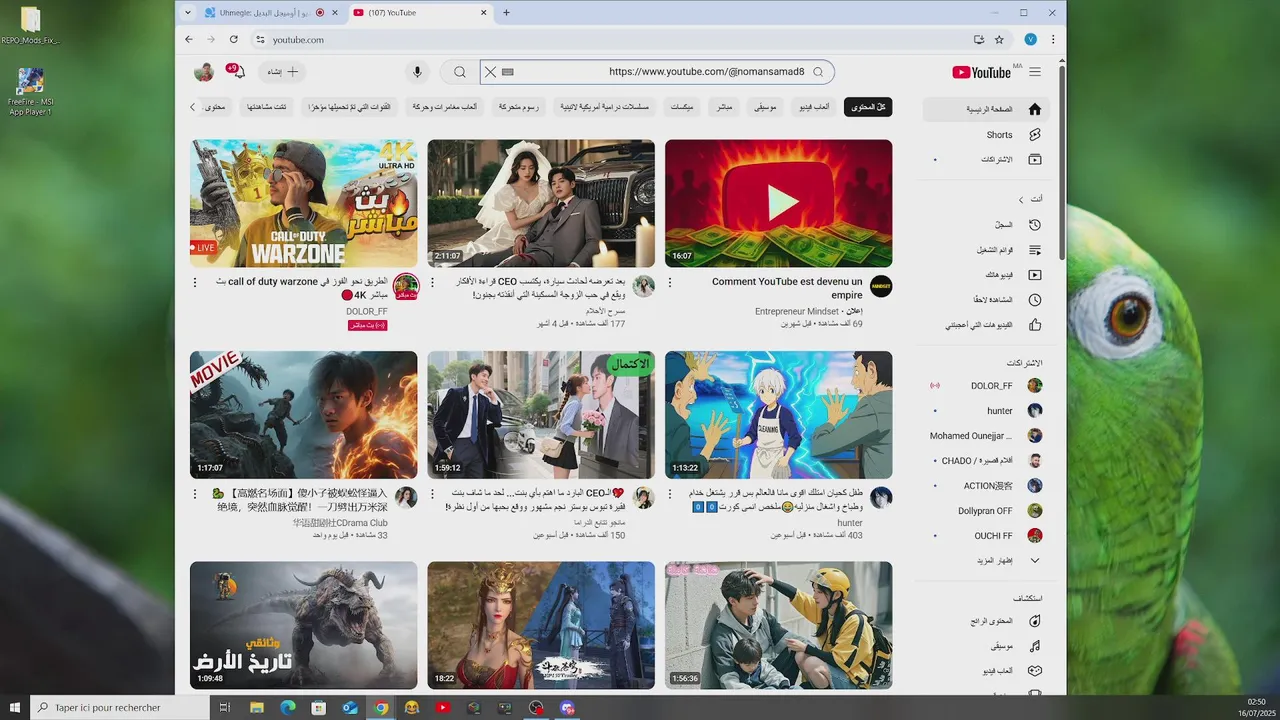Open Gaming (ألعاب فيديو) explore icon
Screen dimensions: 1280x720
coord(1035,671)
